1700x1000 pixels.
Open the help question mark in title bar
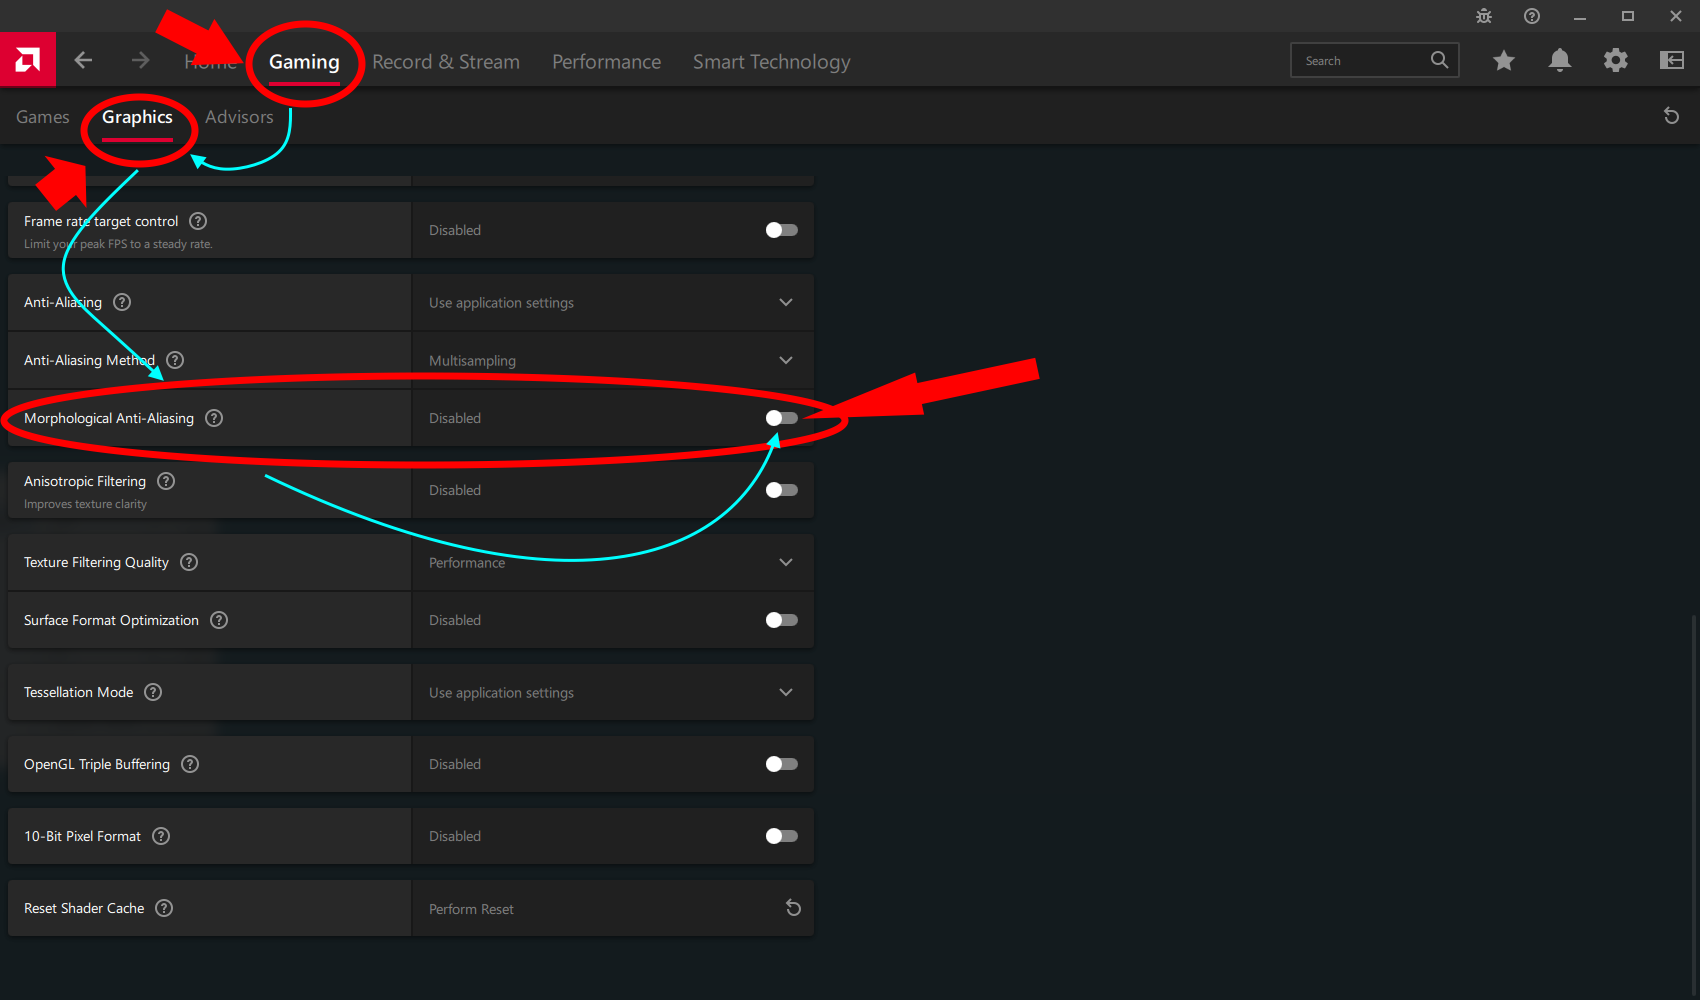point(1532,16)
